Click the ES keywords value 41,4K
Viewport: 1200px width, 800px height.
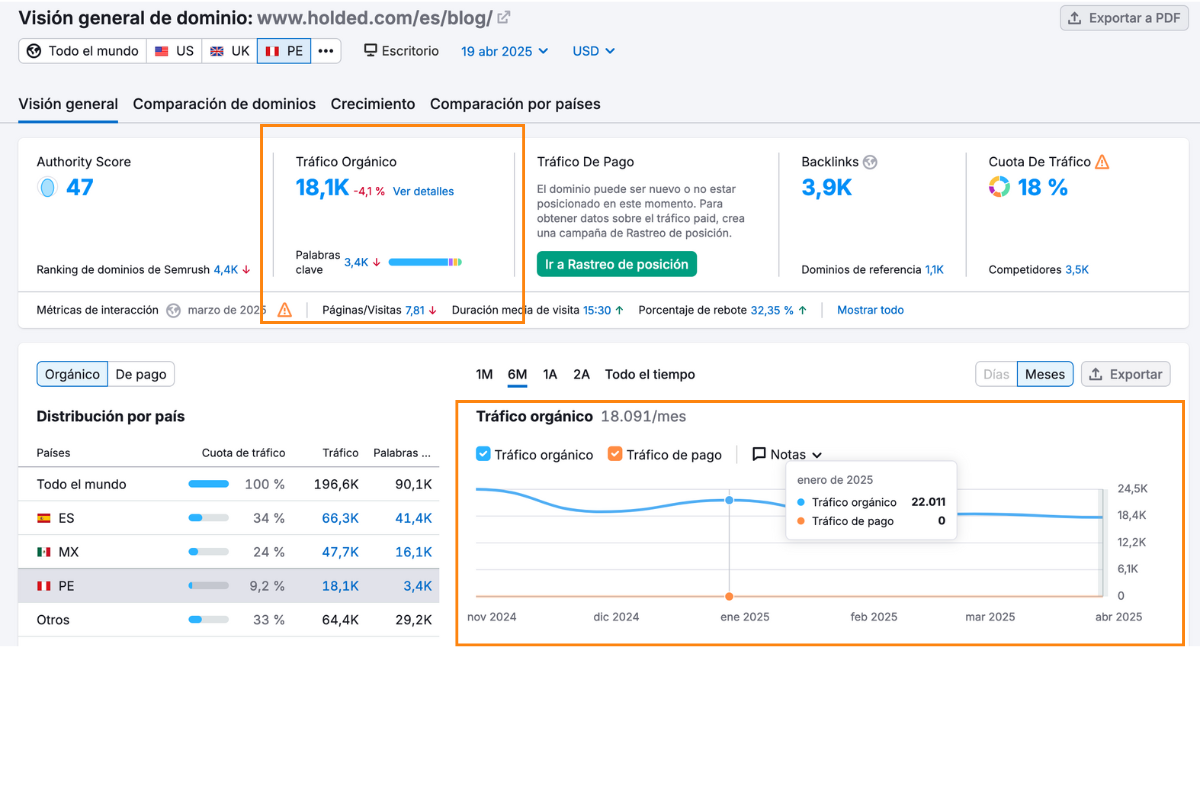point(413,518)
